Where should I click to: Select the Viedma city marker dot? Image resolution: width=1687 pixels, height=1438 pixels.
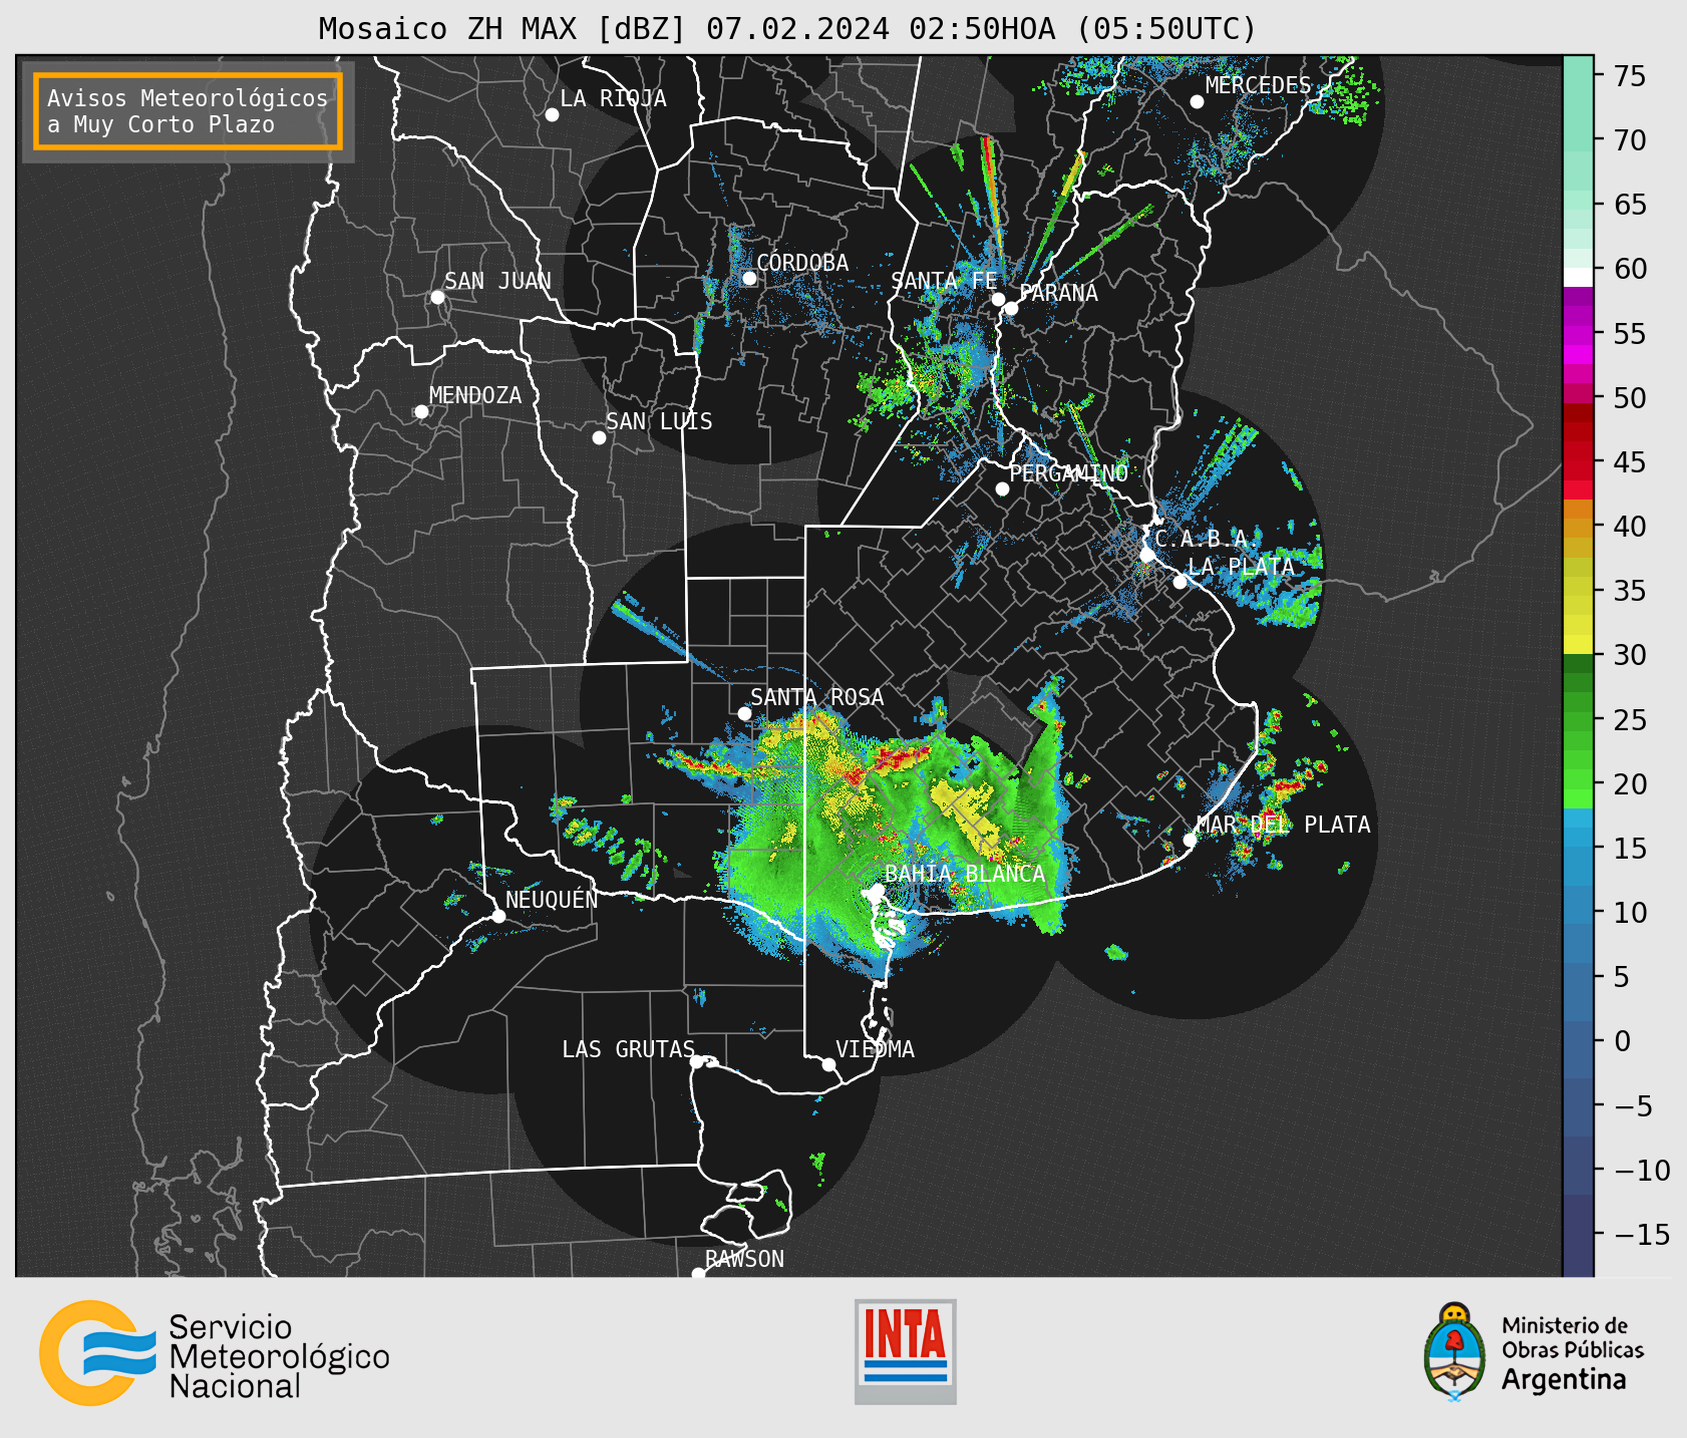click(x=828, y=1065)
